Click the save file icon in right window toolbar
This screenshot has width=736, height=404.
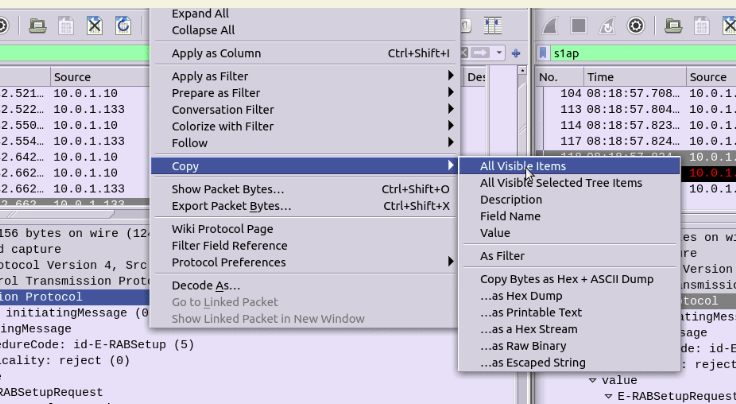click(x=702, y=25)
